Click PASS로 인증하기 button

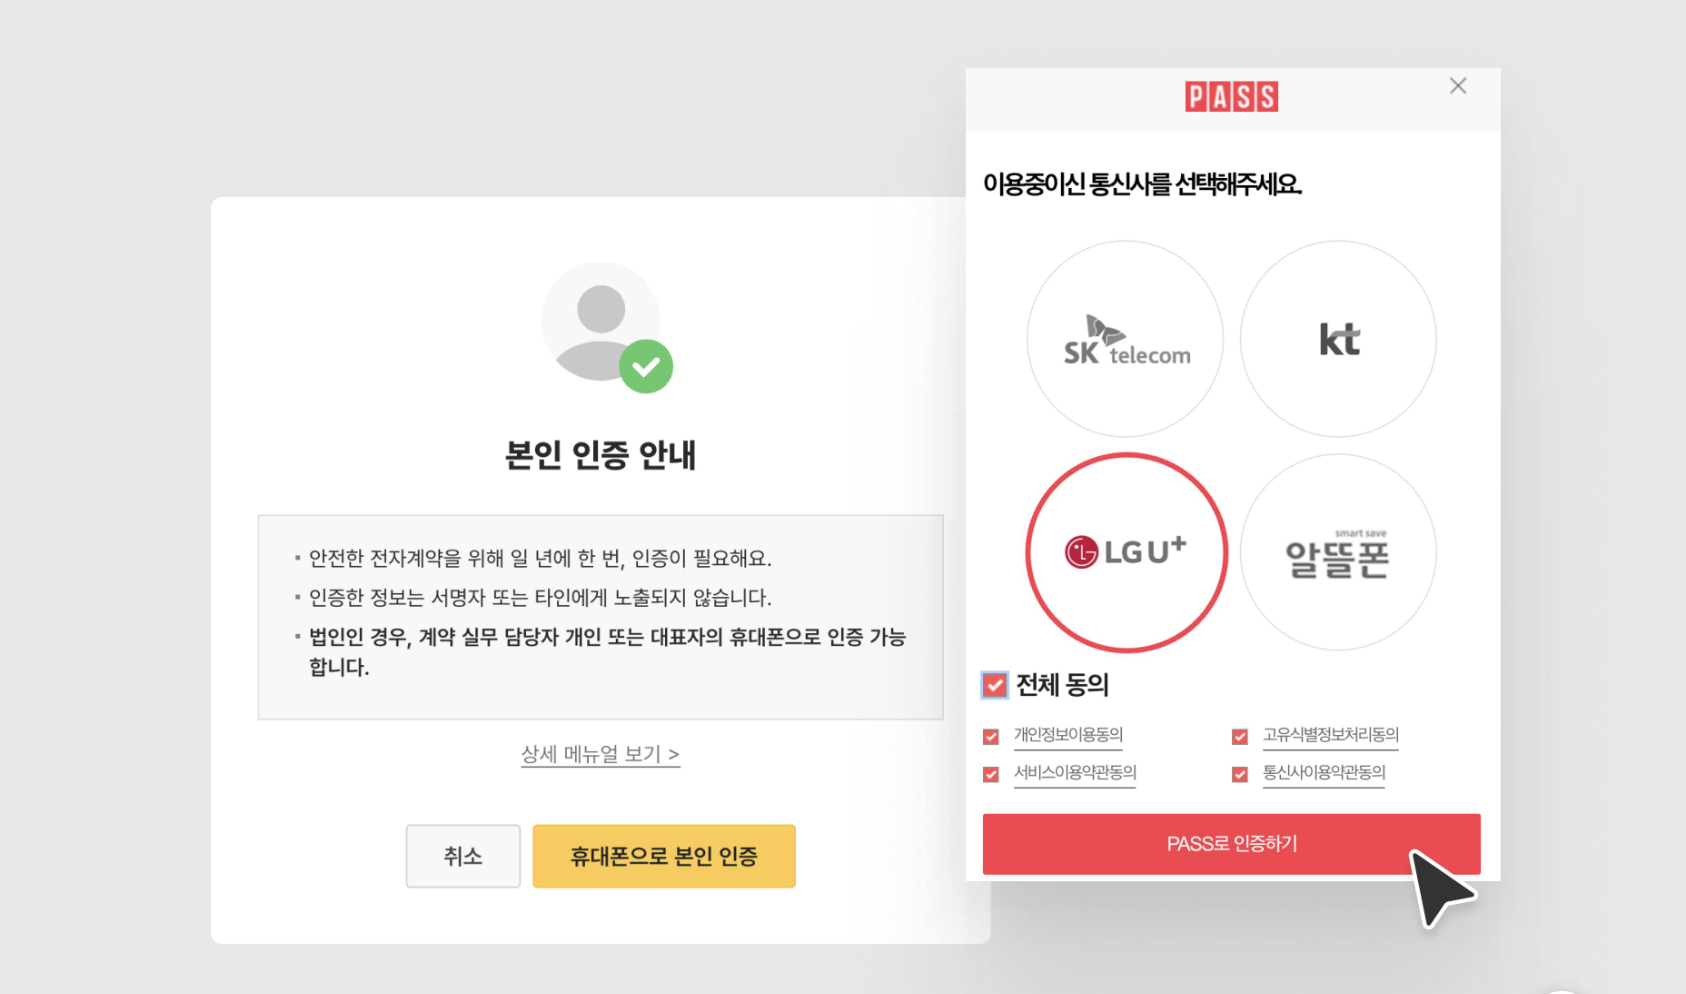tap(1231, 844)
